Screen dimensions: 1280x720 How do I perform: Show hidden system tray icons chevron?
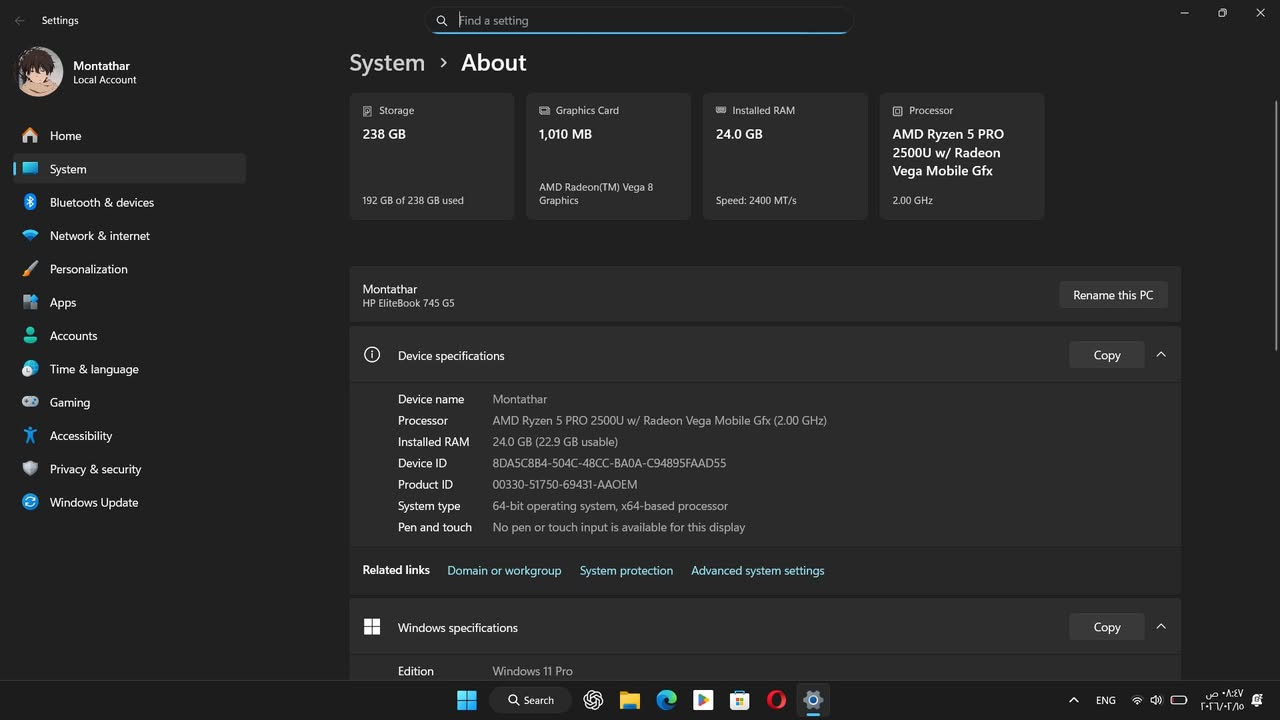coord(1074,700)
